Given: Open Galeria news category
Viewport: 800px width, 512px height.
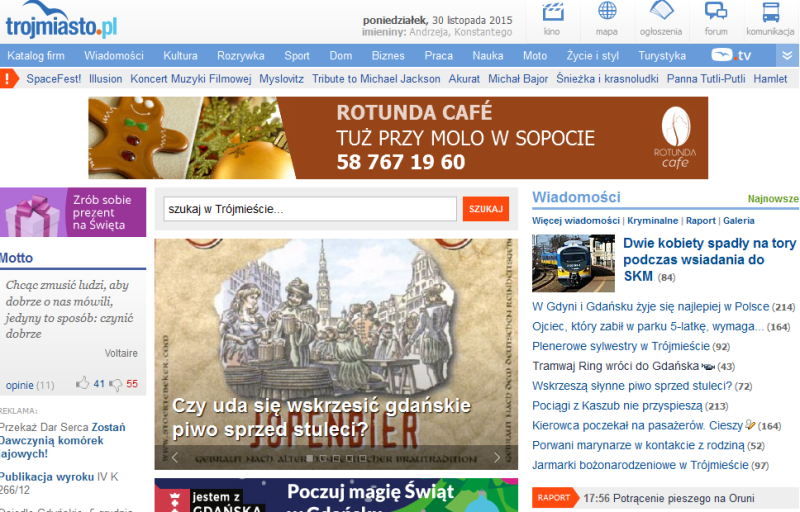Looking at the screenshot, I should tap(738, 221).
